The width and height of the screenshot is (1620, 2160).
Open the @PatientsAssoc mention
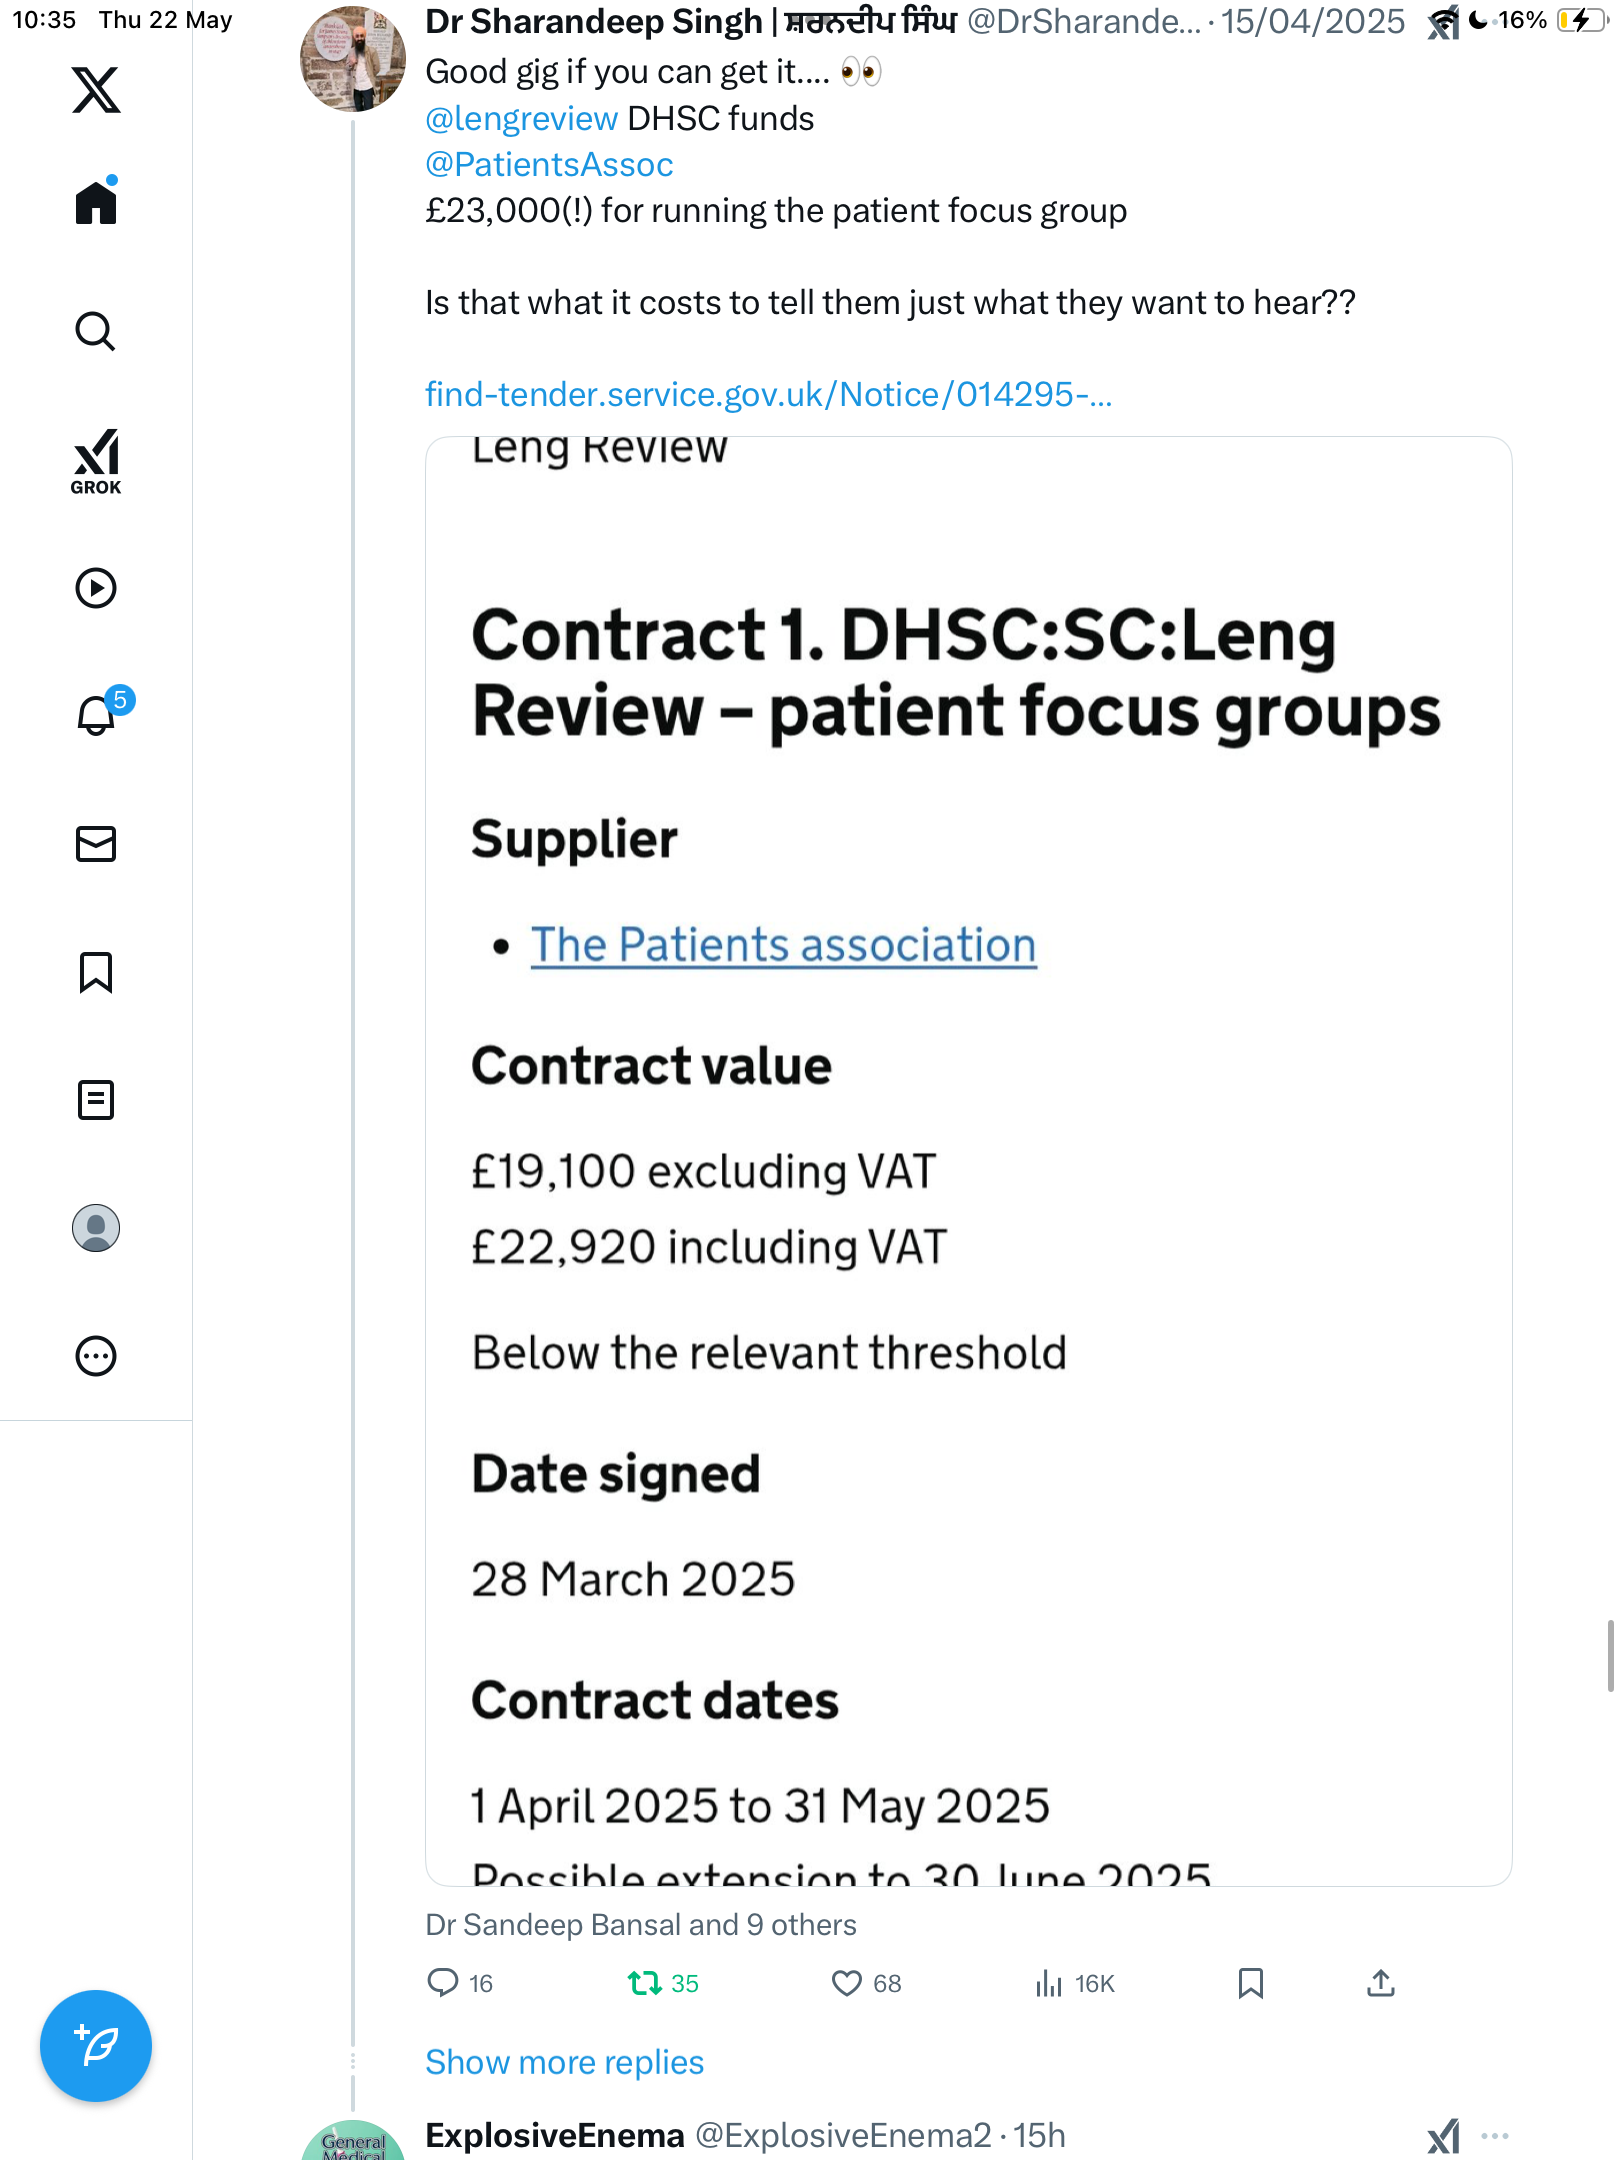pos(549,164)
